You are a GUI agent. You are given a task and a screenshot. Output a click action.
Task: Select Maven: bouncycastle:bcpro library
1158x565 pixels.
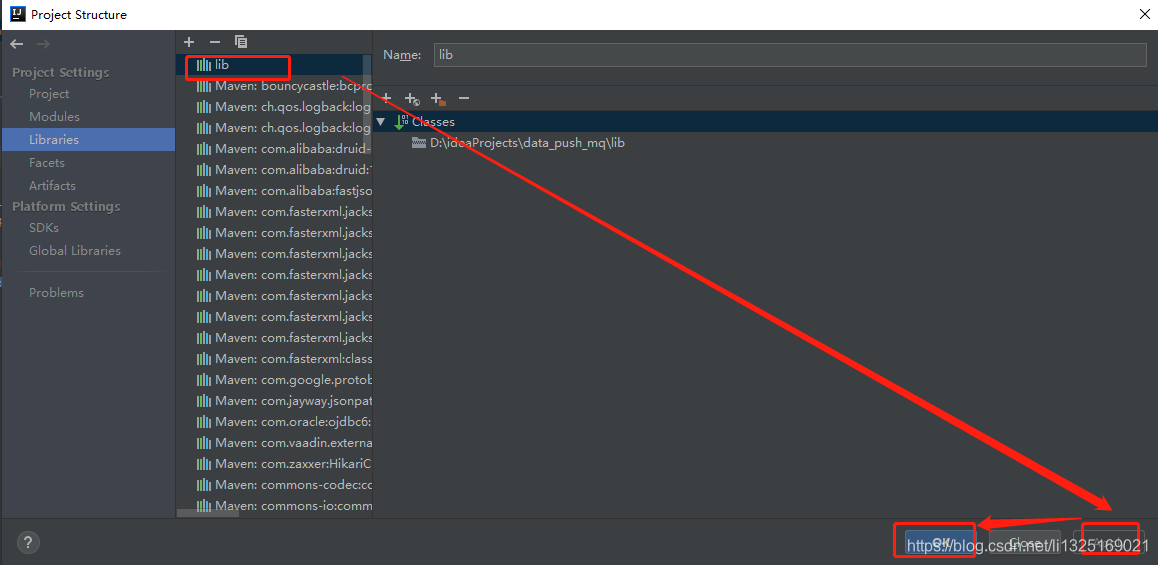tap(274, 86)
